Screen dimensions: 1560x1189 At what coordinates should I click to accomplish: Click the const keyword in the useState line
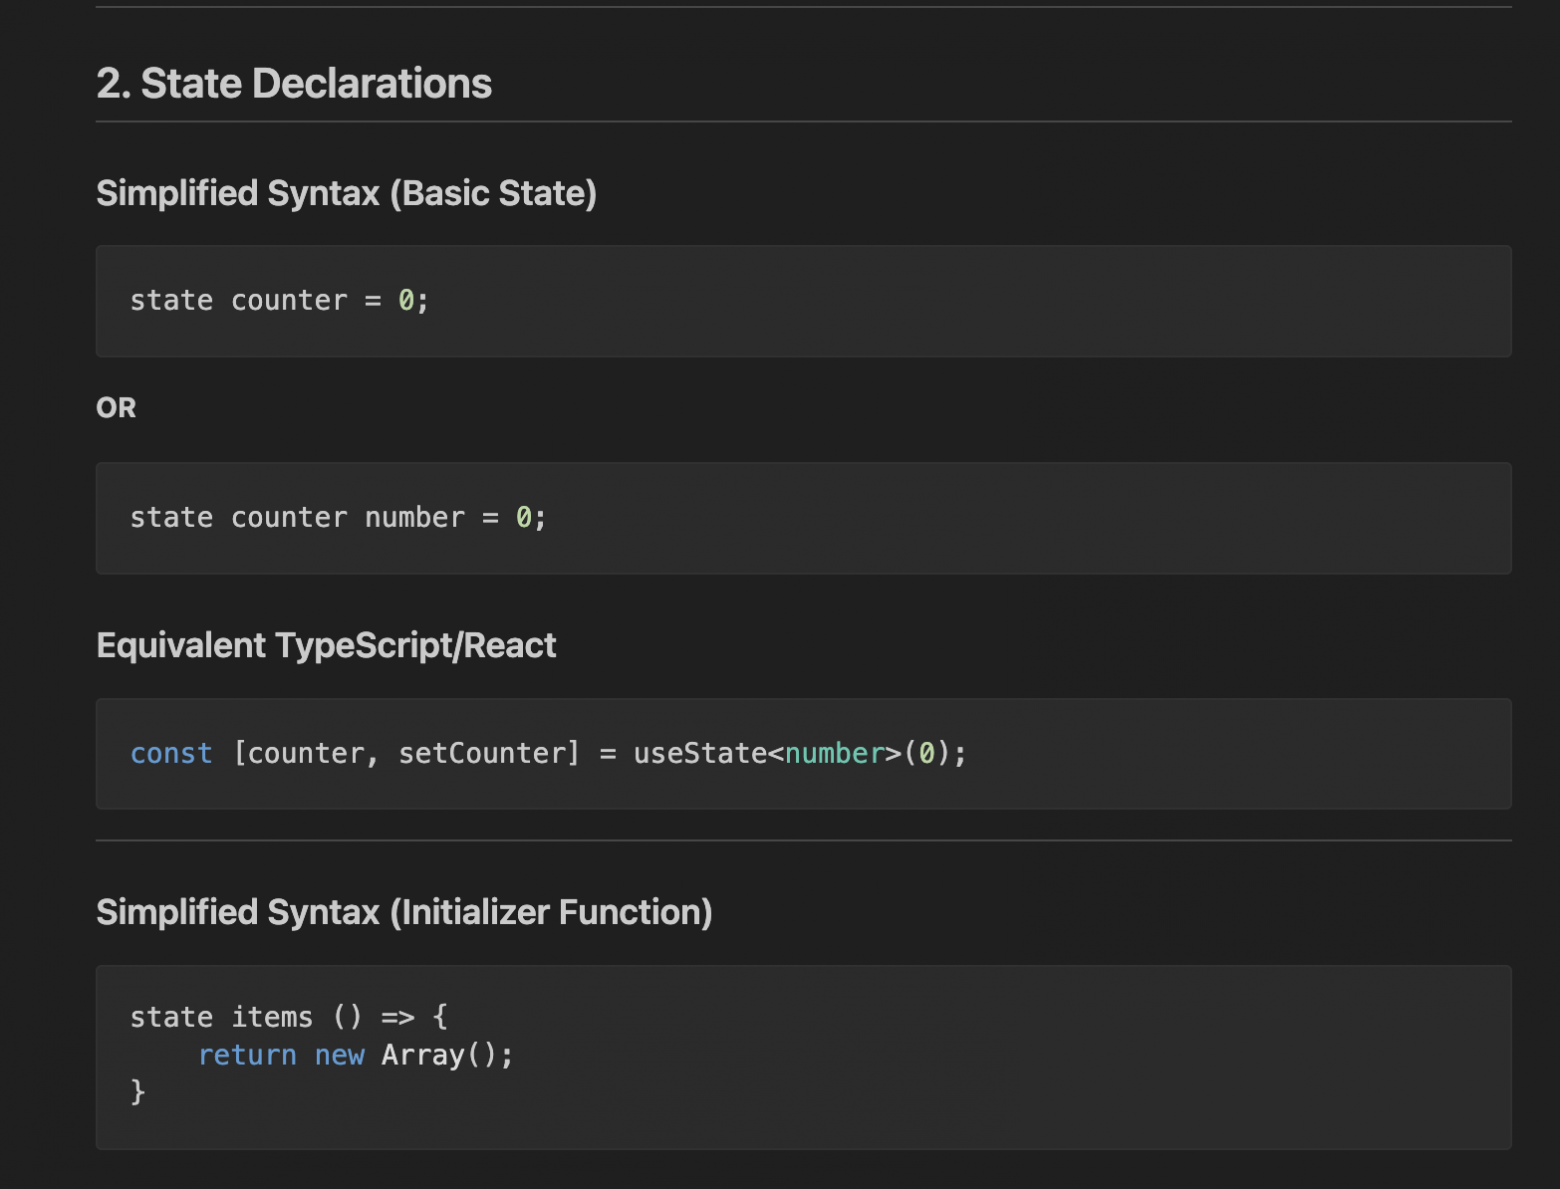(171, 753)
